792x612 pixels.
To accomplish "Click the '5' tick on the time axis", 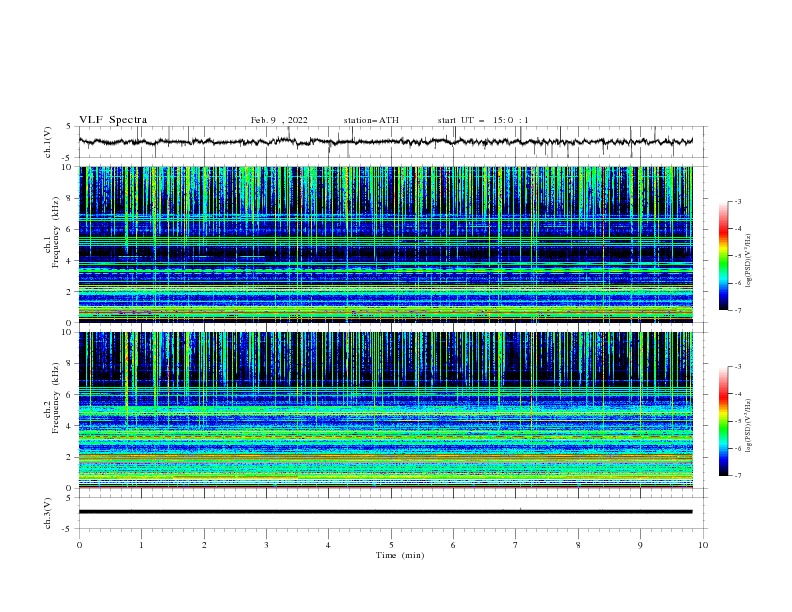I will point(391,545).
